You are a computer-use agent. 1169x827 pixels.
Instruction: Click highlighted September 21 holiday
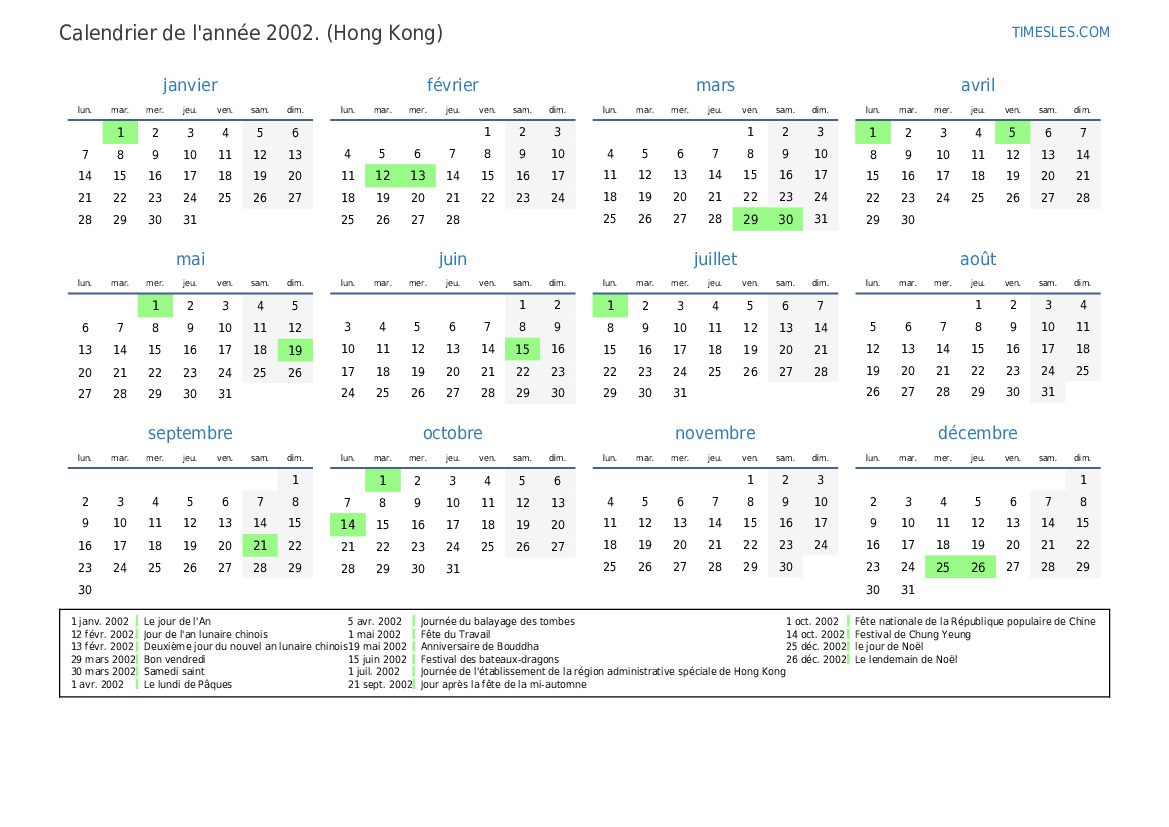pos(260,546)
